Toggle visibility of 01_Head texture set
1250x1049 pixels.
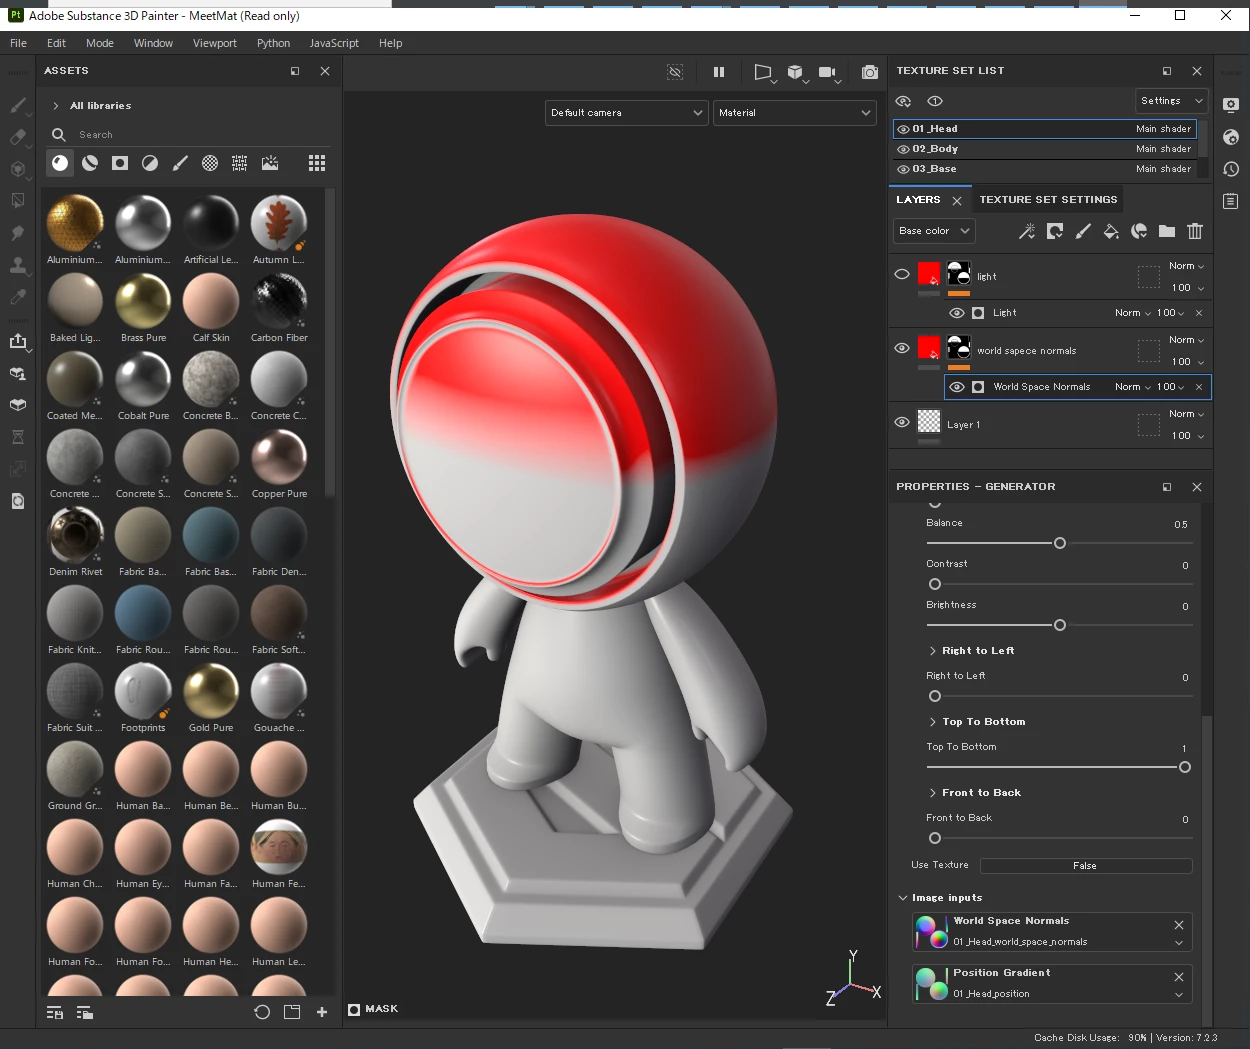click(x=903, y=129)
